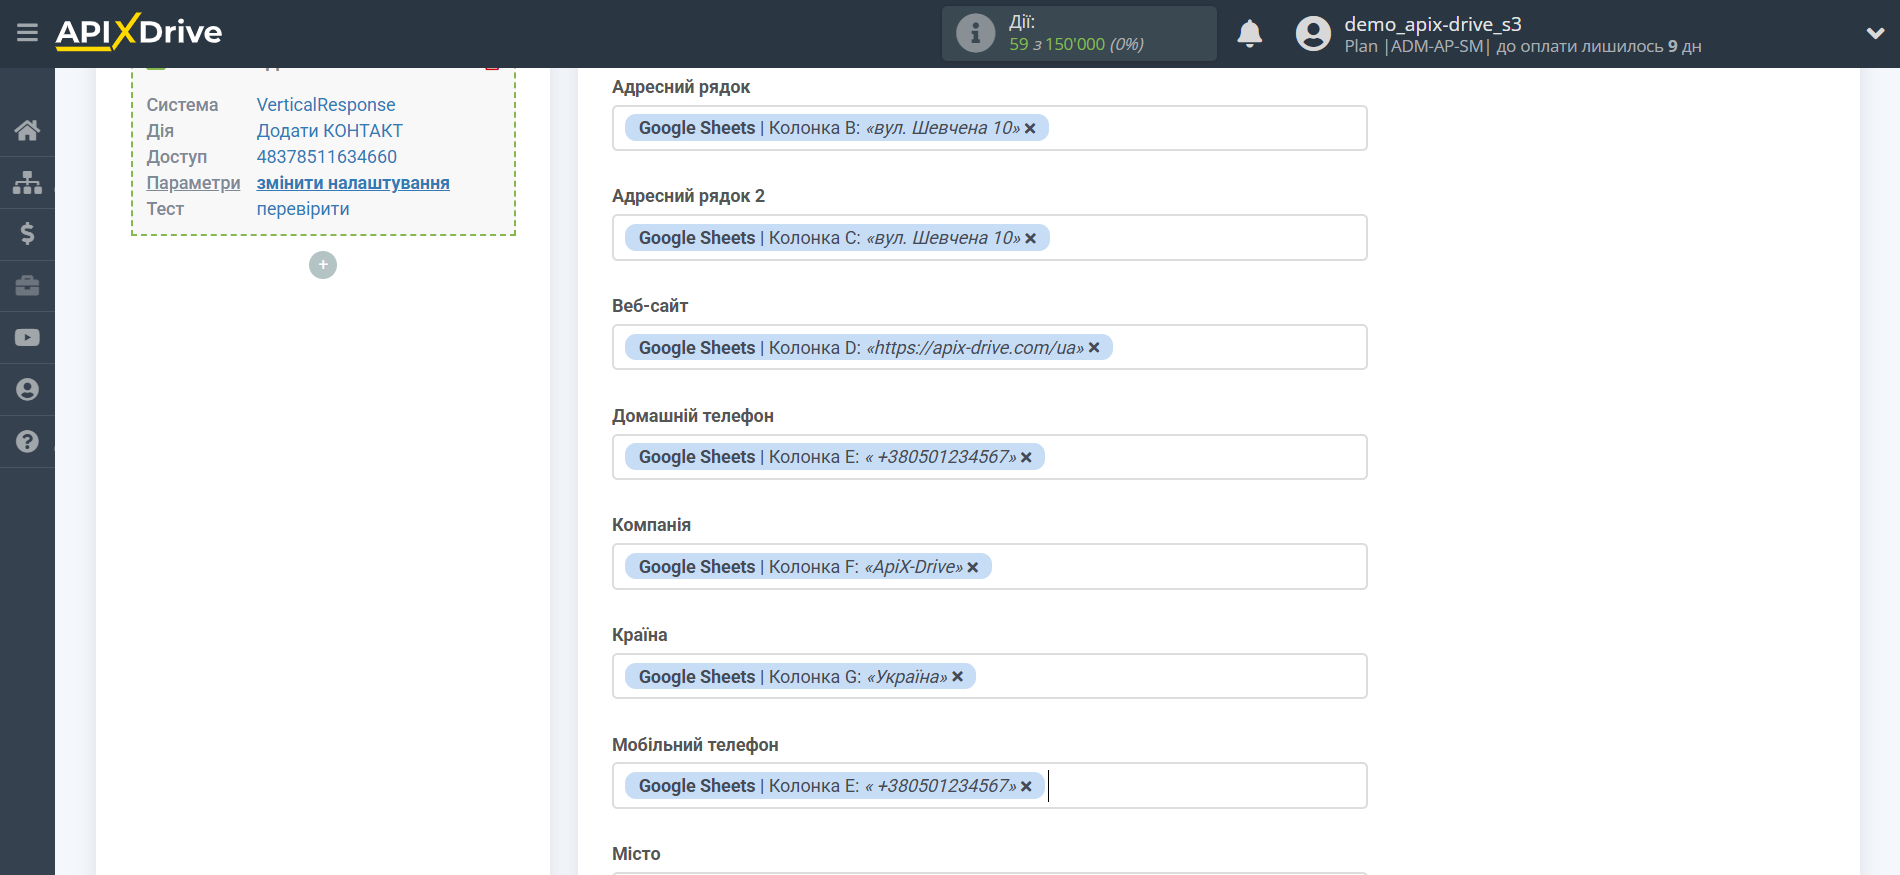Add a new step with plus button
1900x875 pixels.
pos(323,265)
